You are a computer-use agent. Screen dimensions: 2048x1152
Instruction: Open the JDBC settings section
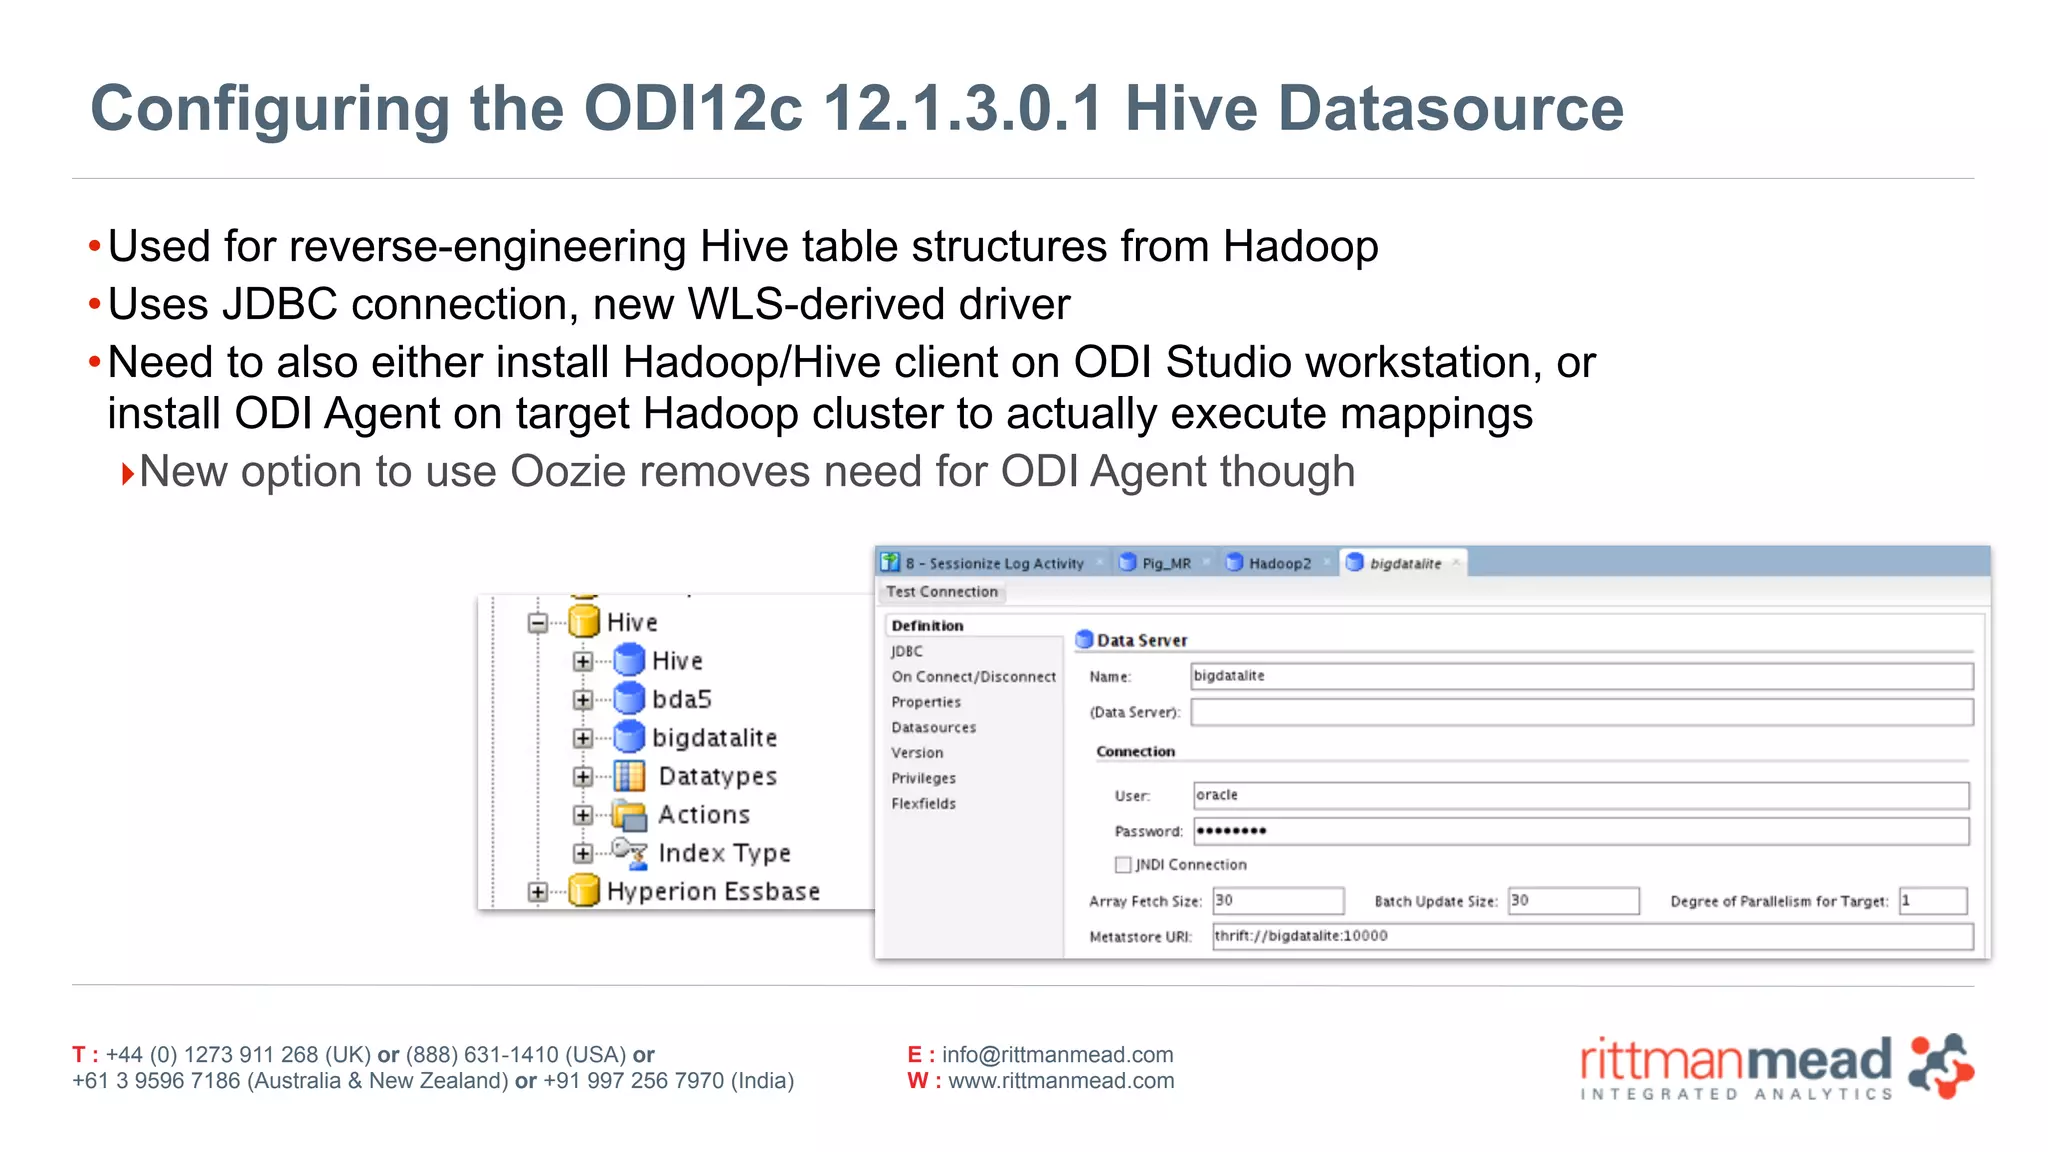[907, 651]
